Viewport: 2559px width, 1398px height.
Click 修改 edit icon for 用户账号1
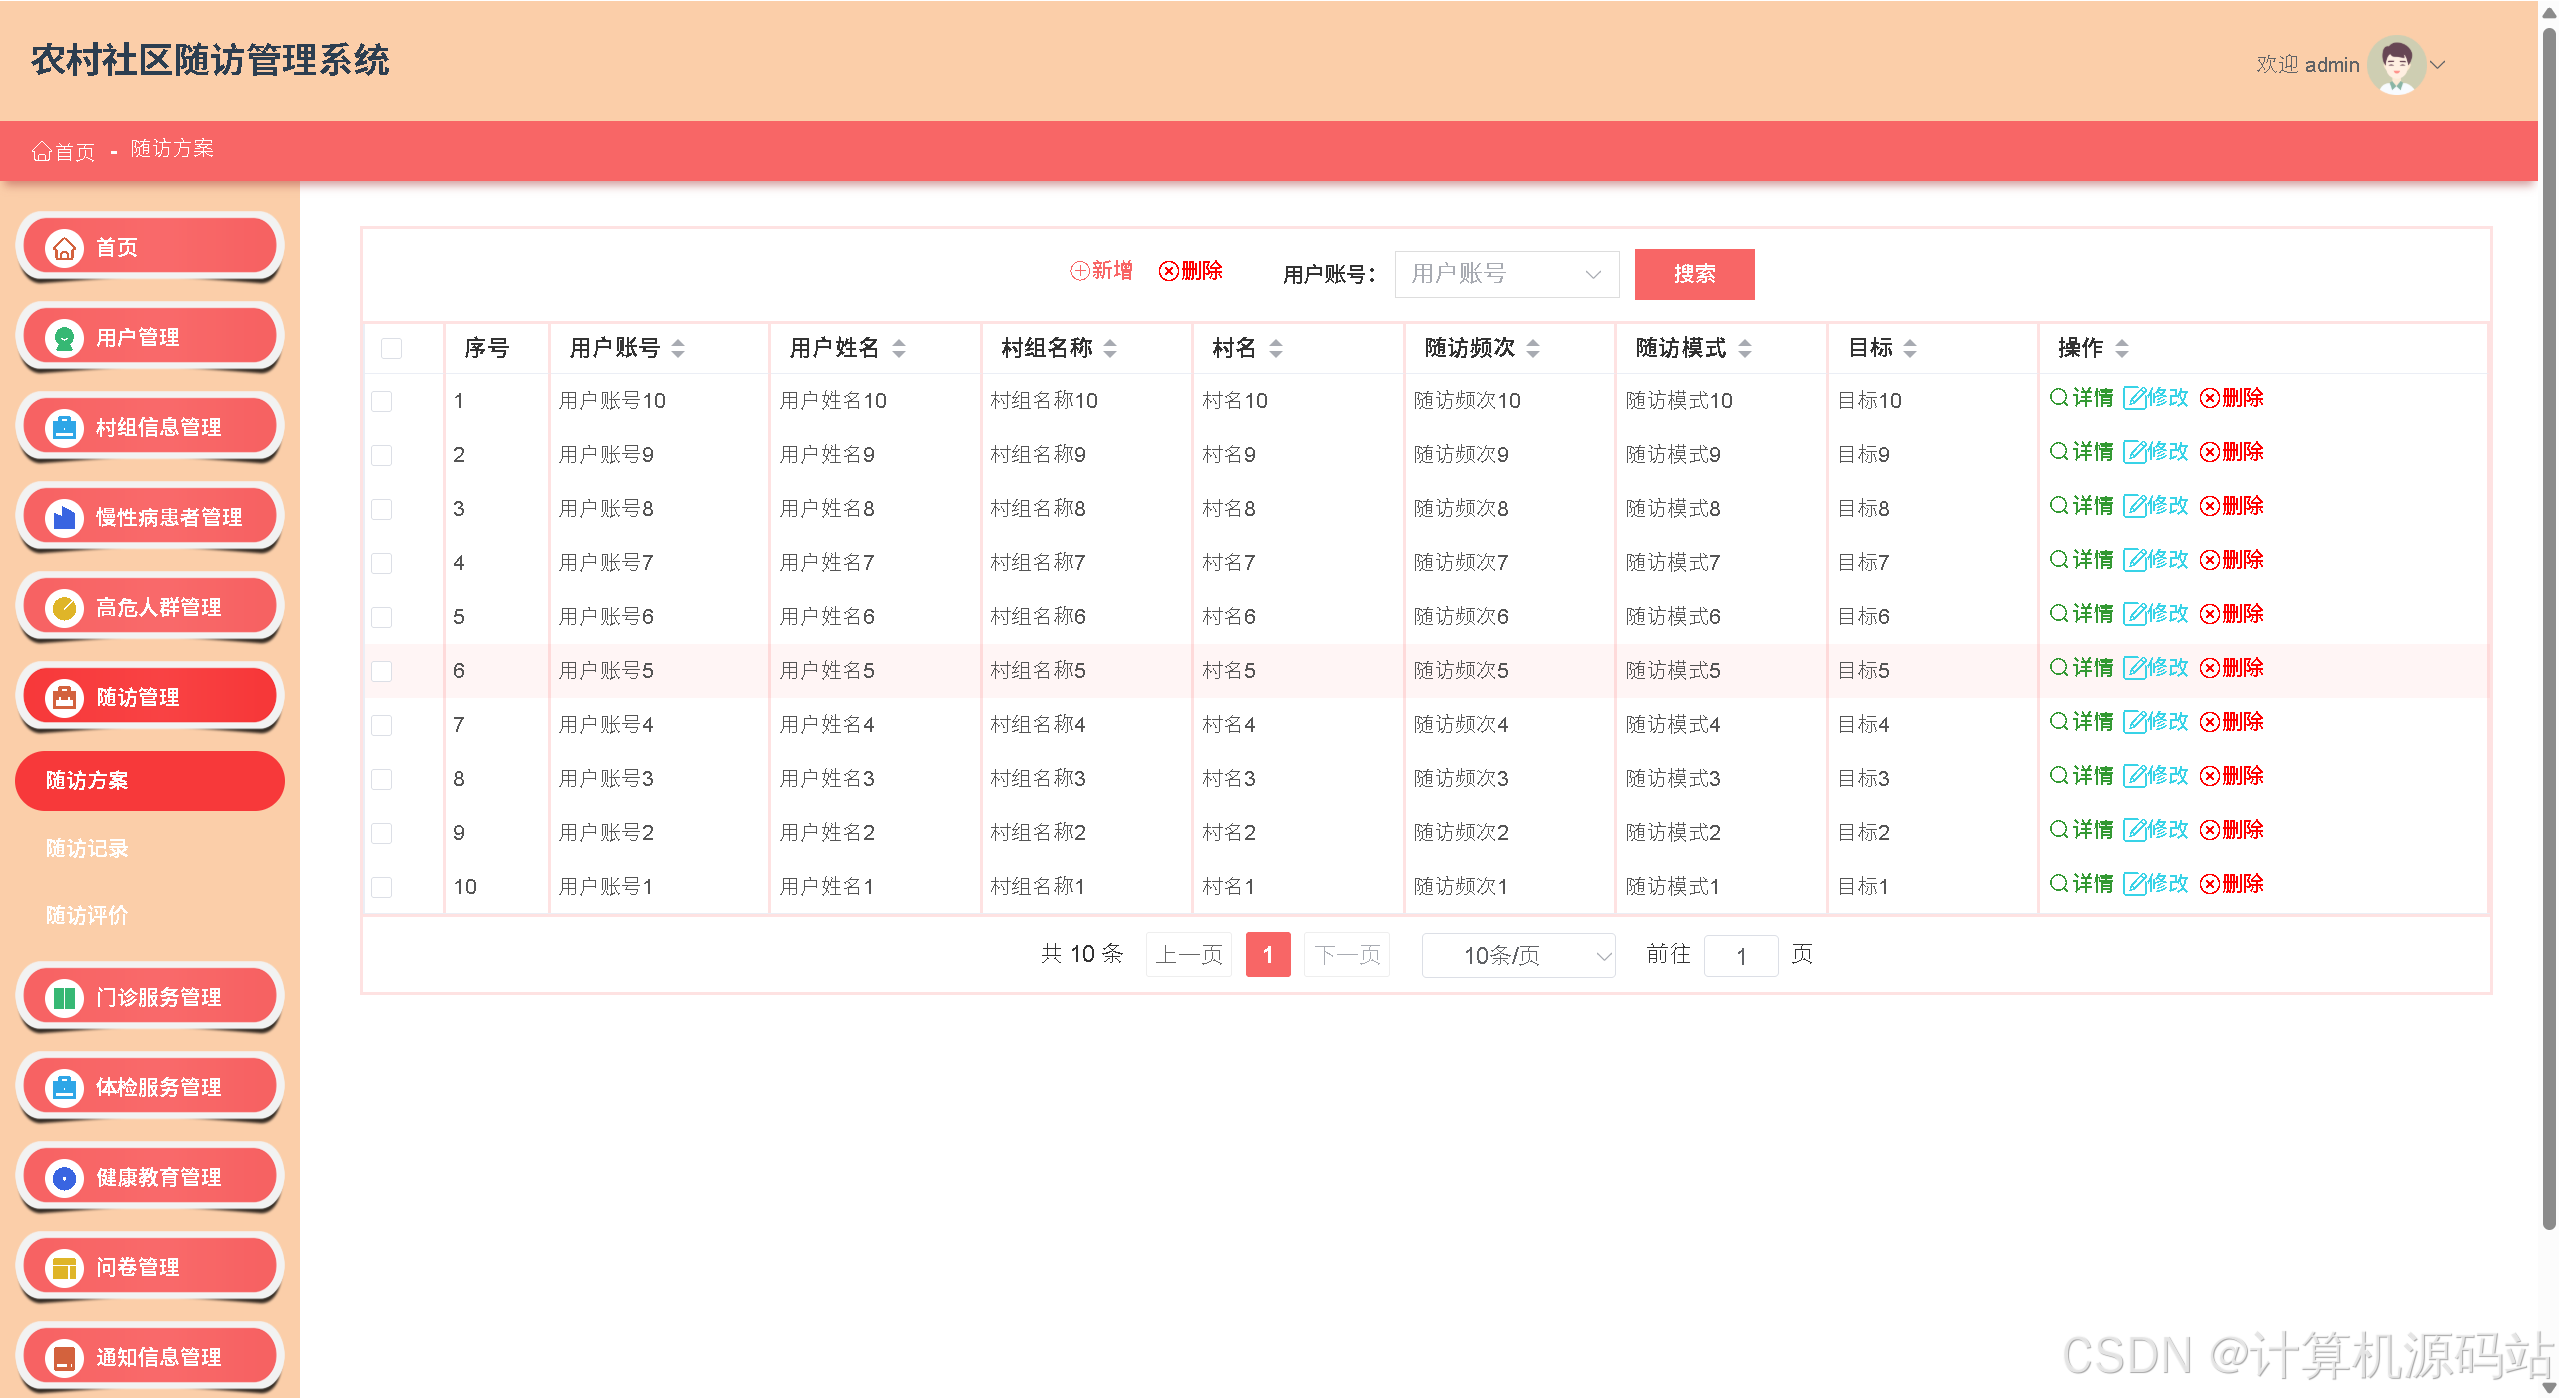tap(2134, 883)
